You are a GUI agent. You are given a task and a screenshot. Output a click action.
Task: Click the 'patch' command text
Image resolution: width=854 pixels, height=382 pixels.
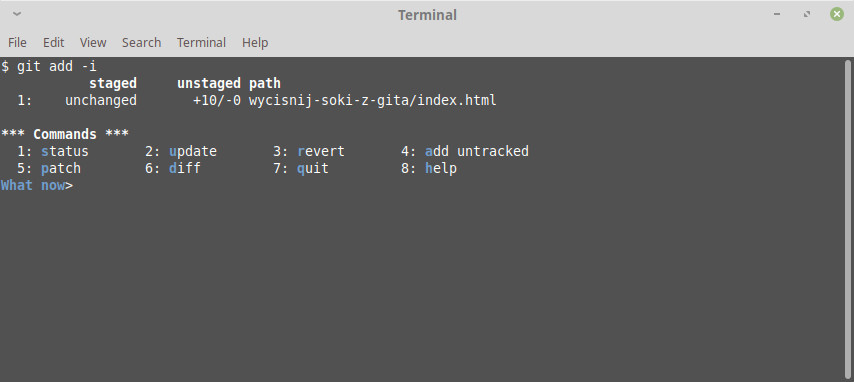click(60, 168)
